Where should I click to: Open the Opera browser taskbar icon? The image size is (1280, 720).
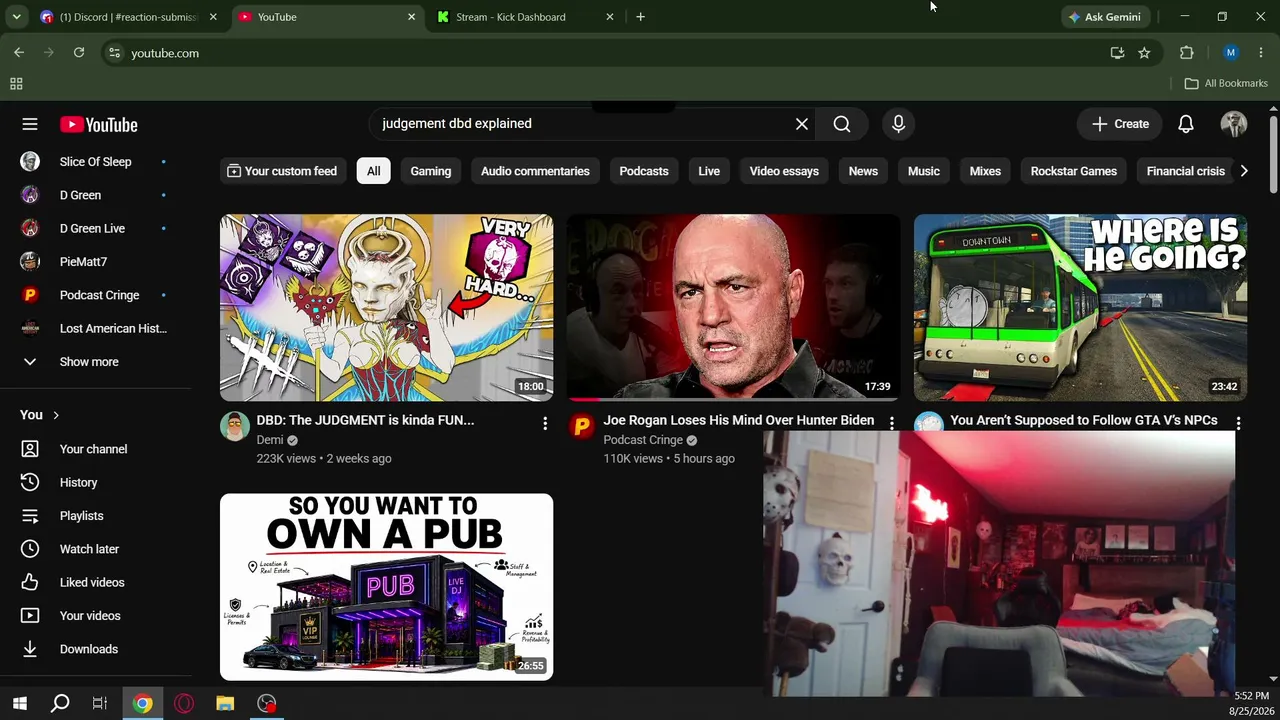click(184, 703)
